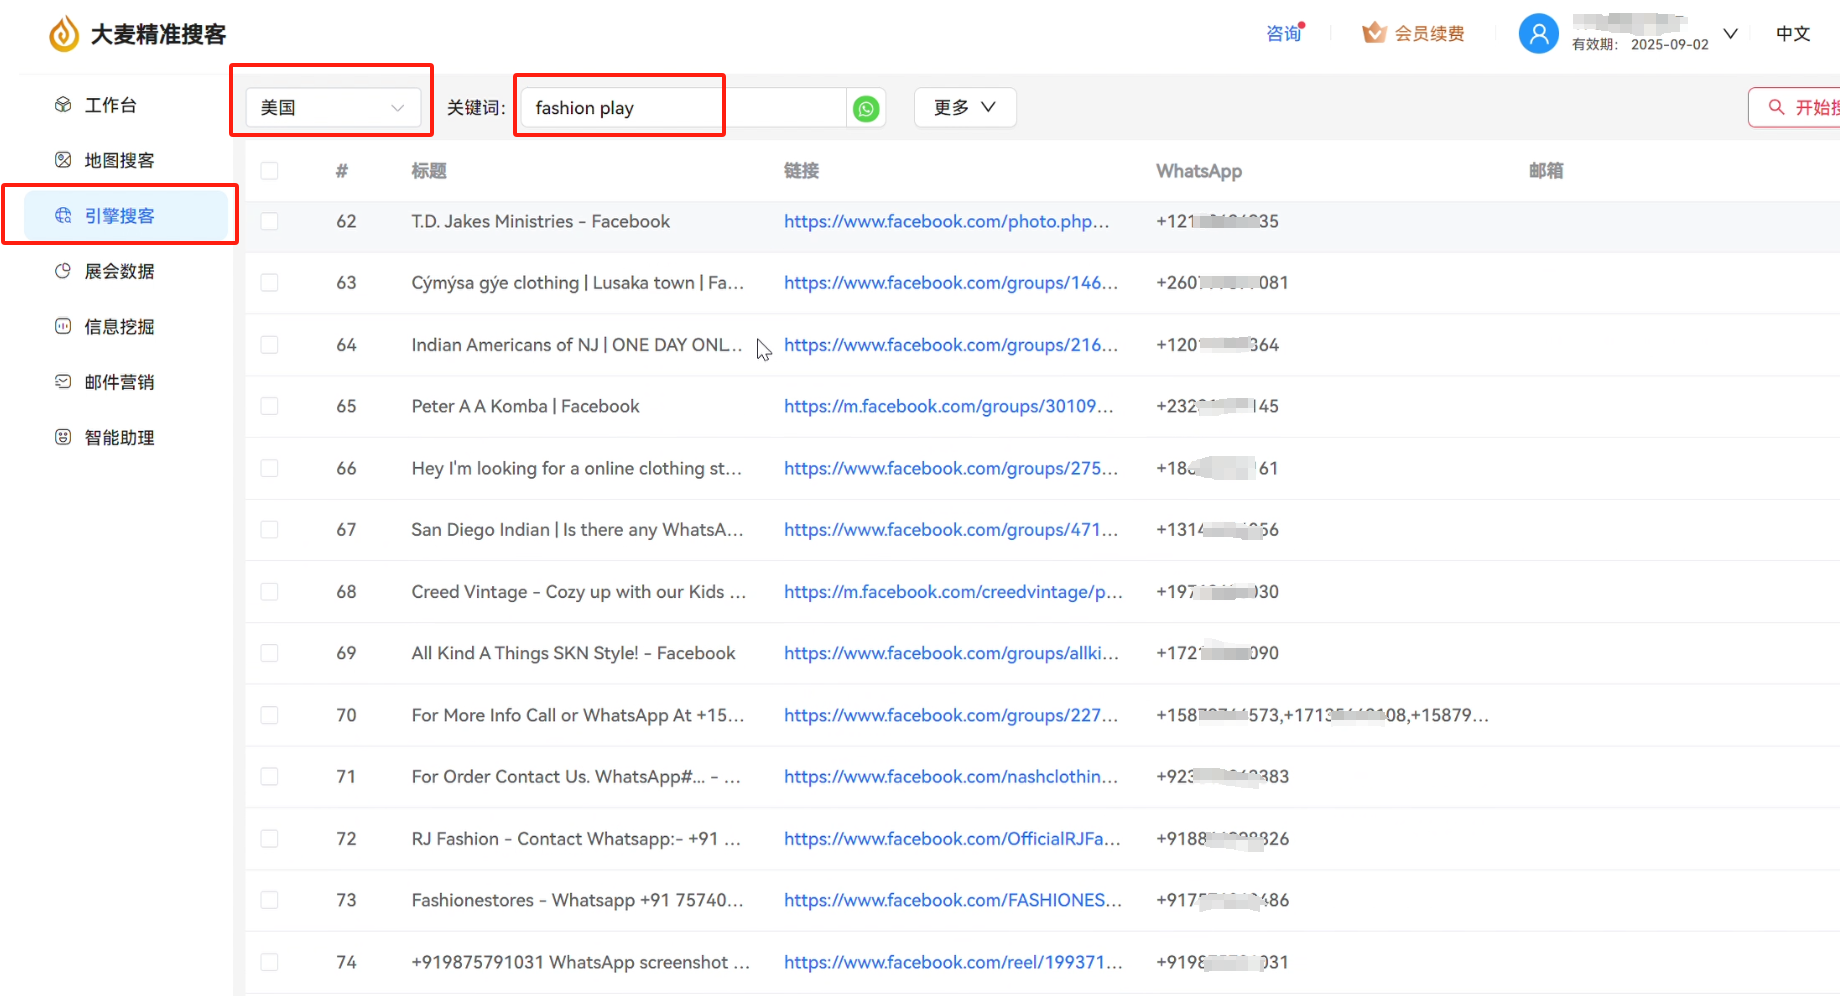Click 会员续费 to renew membership
Screen dimensions: 1840x996
1430,34
